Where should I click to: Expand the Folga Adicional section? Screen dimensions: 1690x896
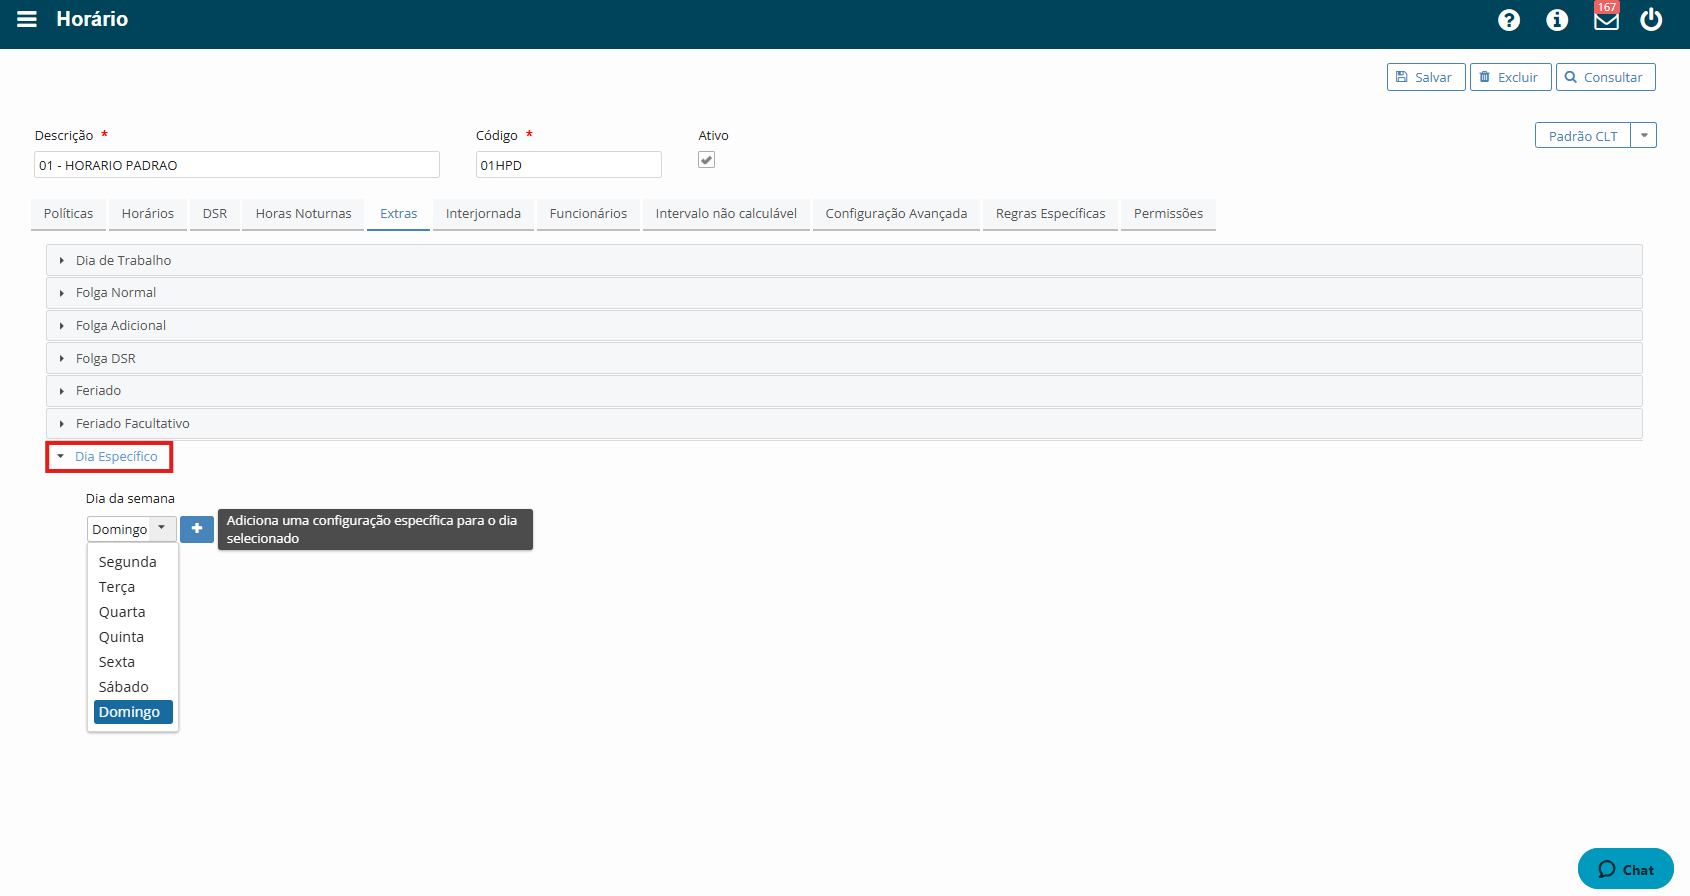844,326
